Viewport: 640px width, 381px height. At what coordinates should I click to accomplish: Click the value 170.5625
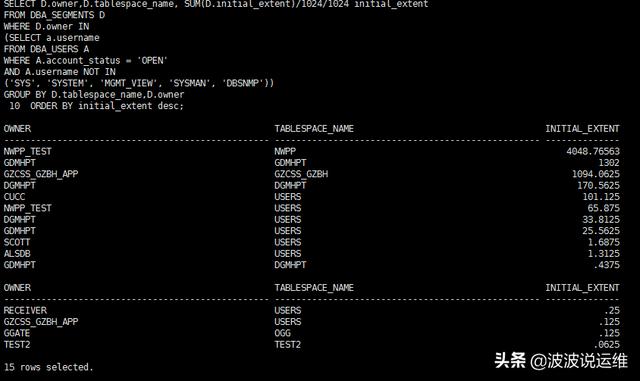[x=598, y=186]
